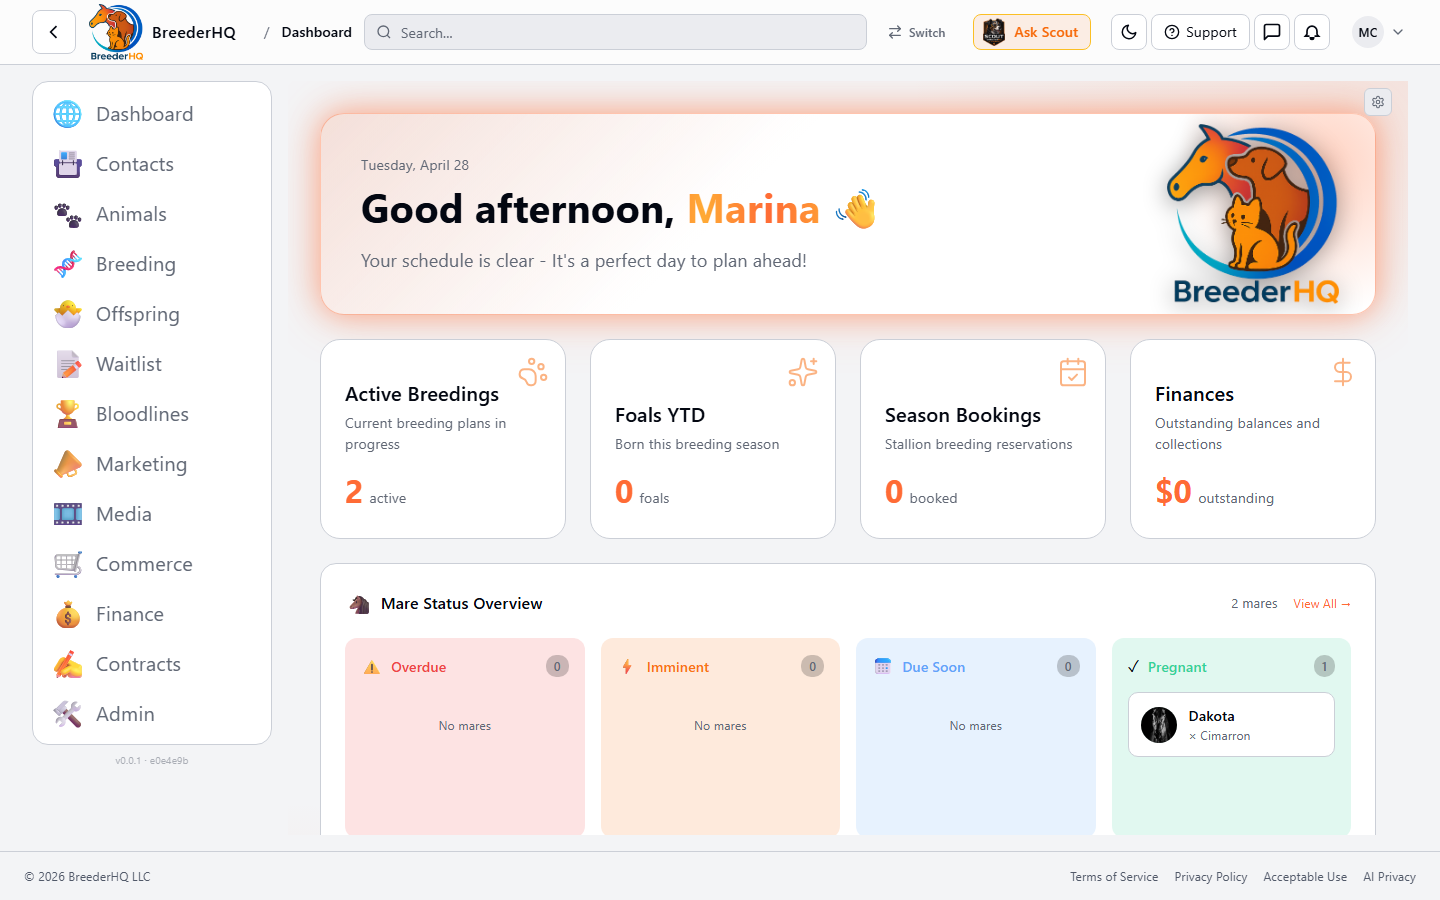This screenshot has height=900, width=1440.
Task: Open the Support button
Action: click(x=1200, y=32)
